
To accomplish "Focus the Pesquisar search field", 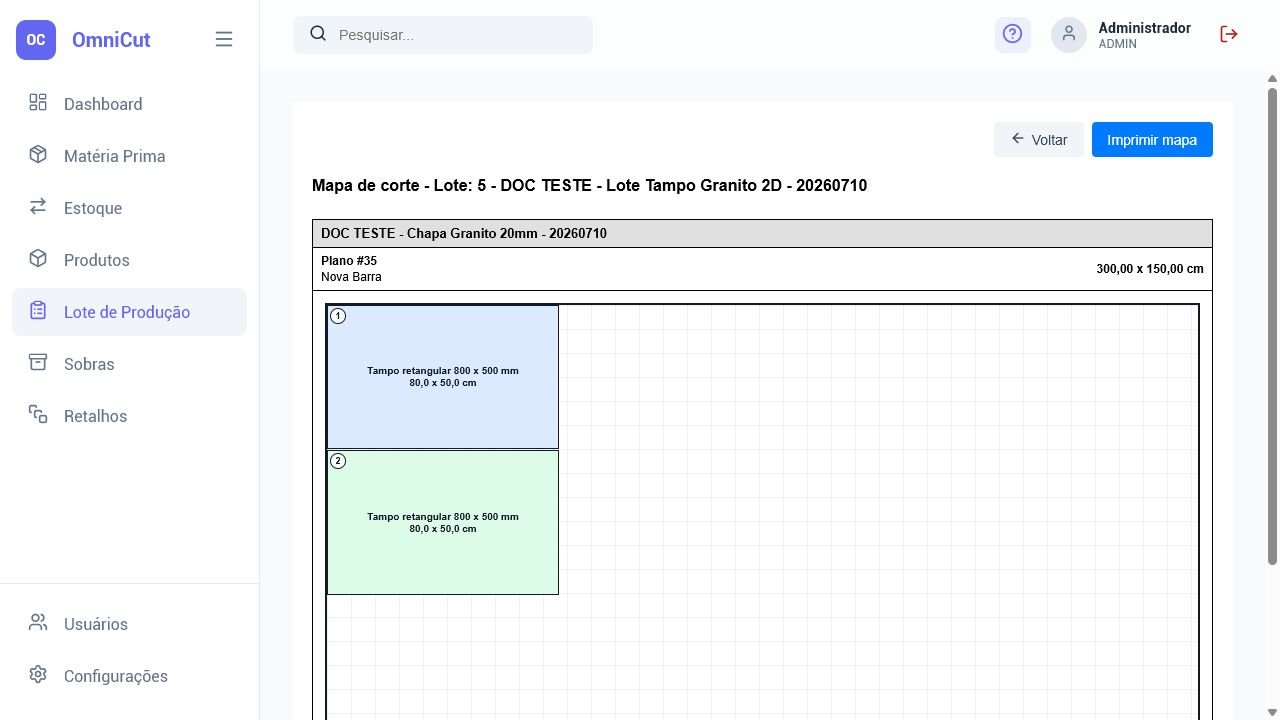I will point(443,35).
